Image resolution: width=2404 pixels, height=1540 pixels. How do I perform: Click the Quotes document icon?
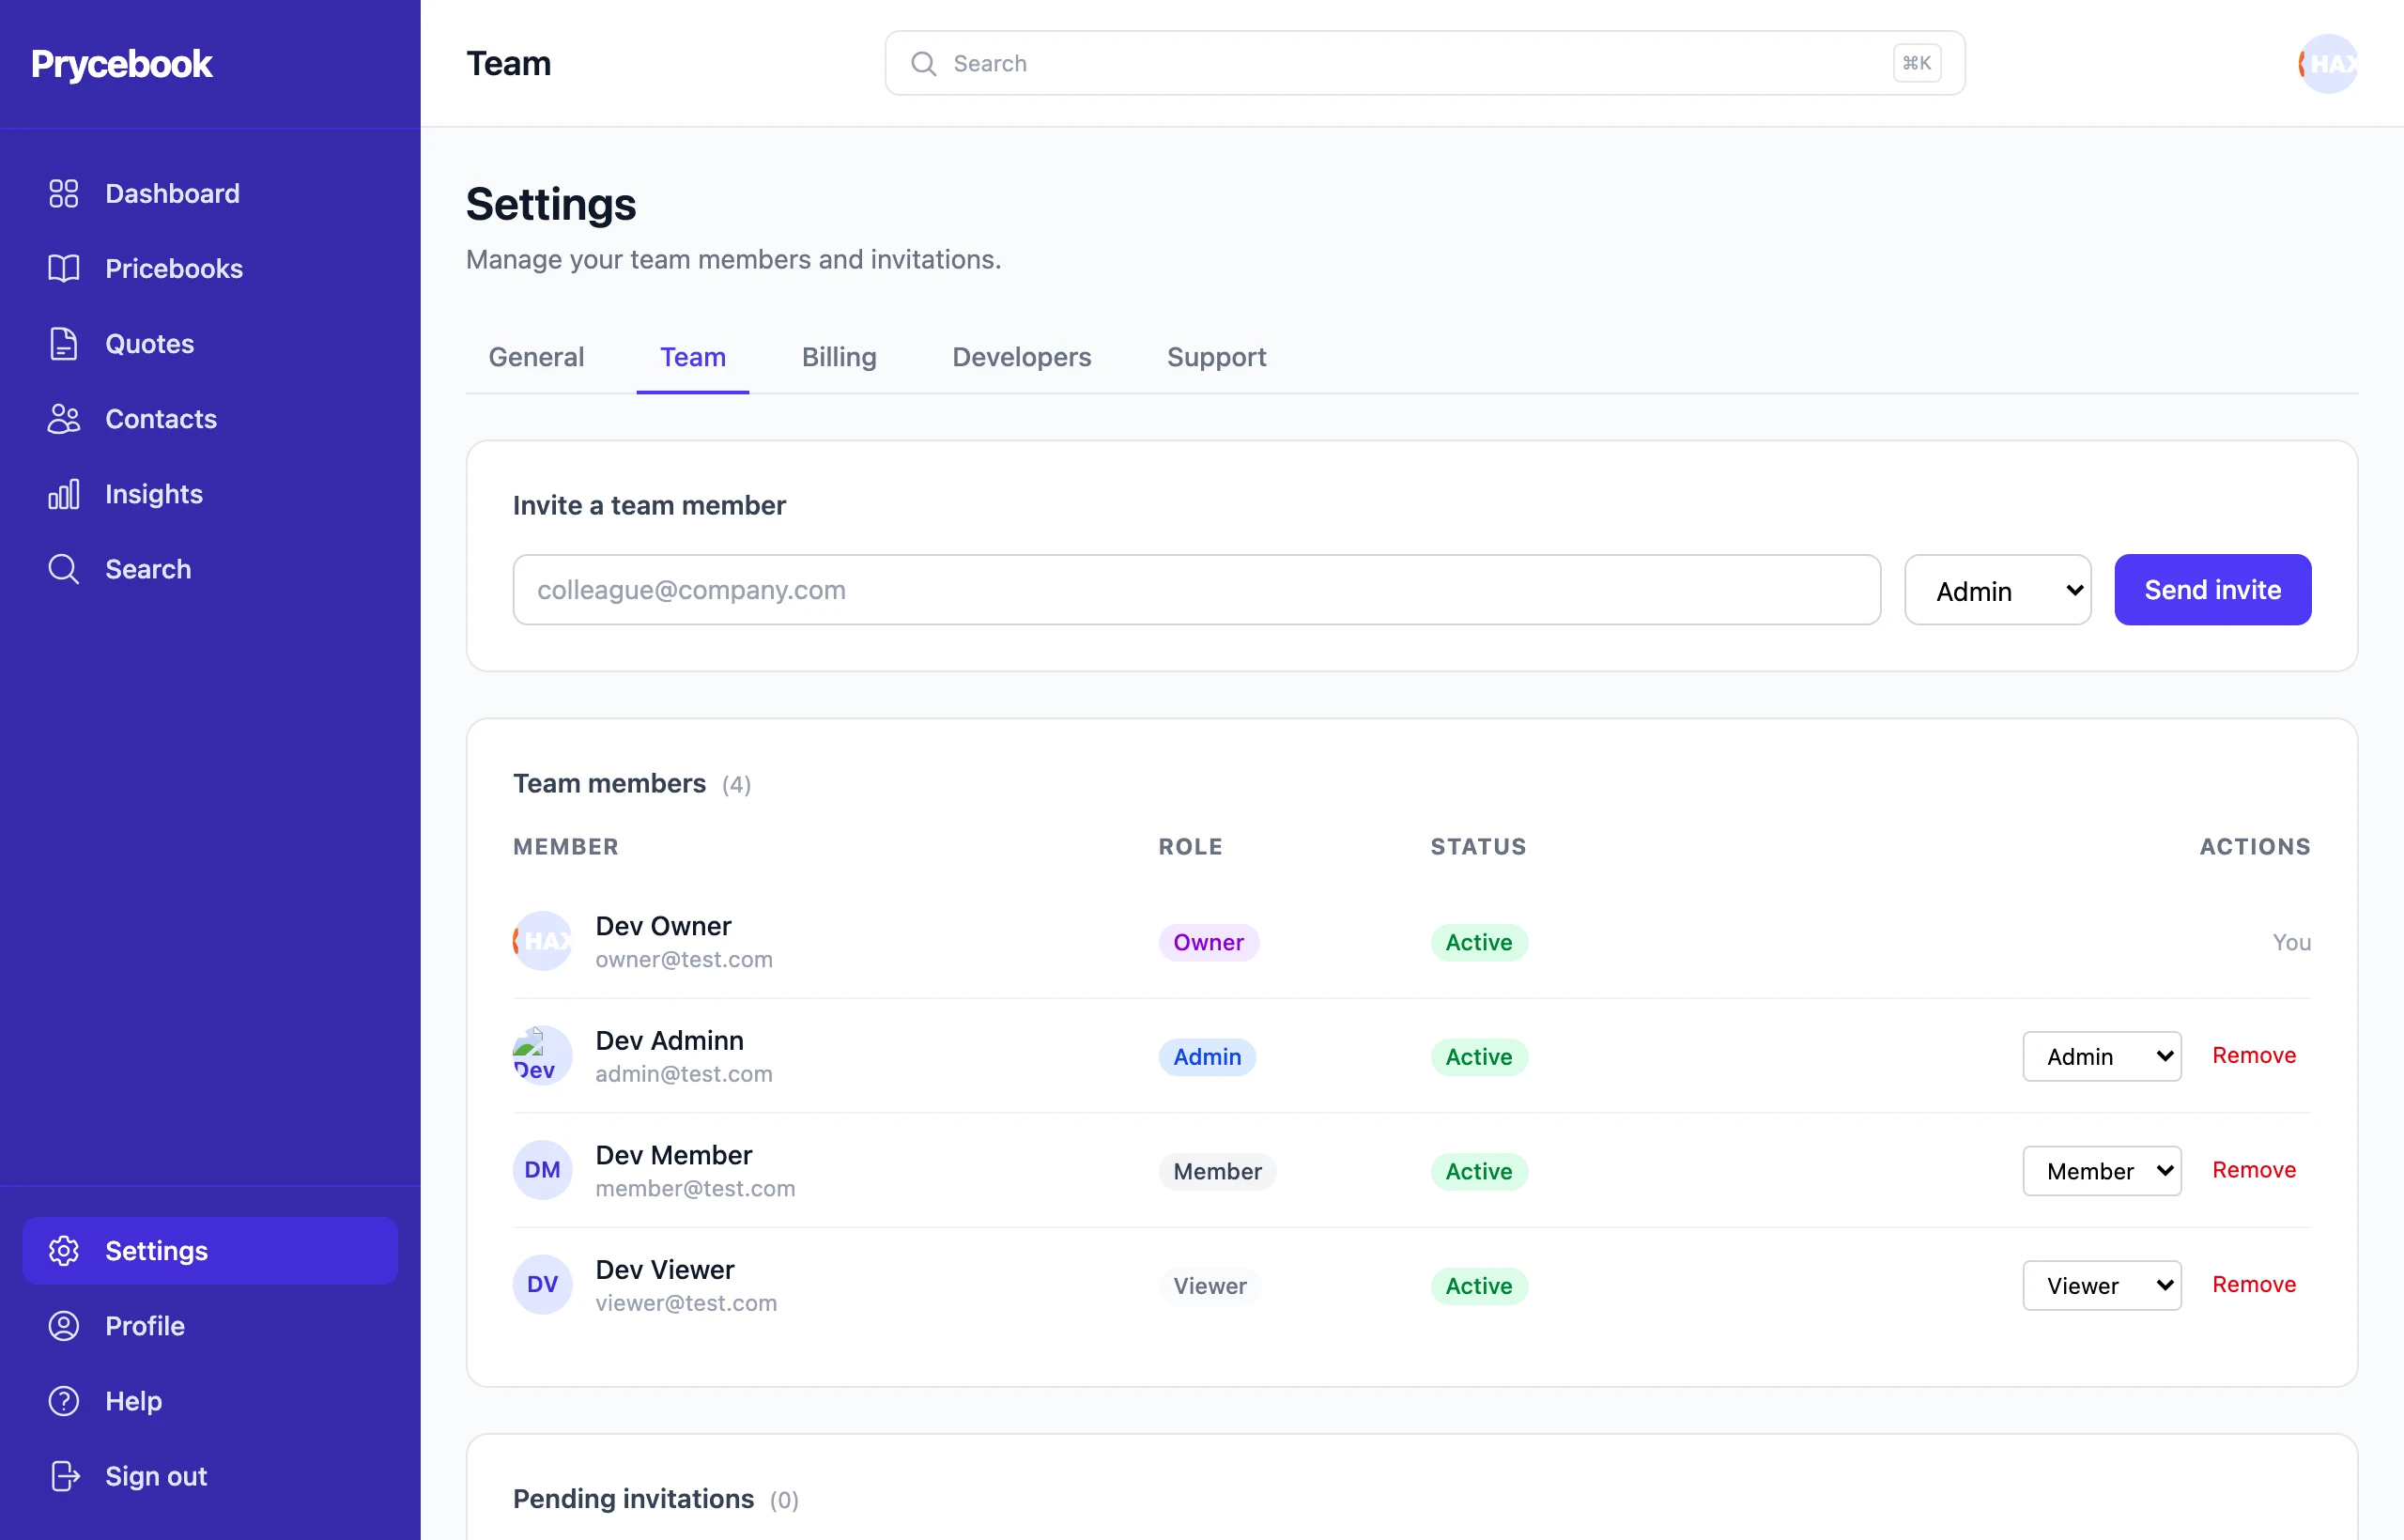(x=63, y=343)
